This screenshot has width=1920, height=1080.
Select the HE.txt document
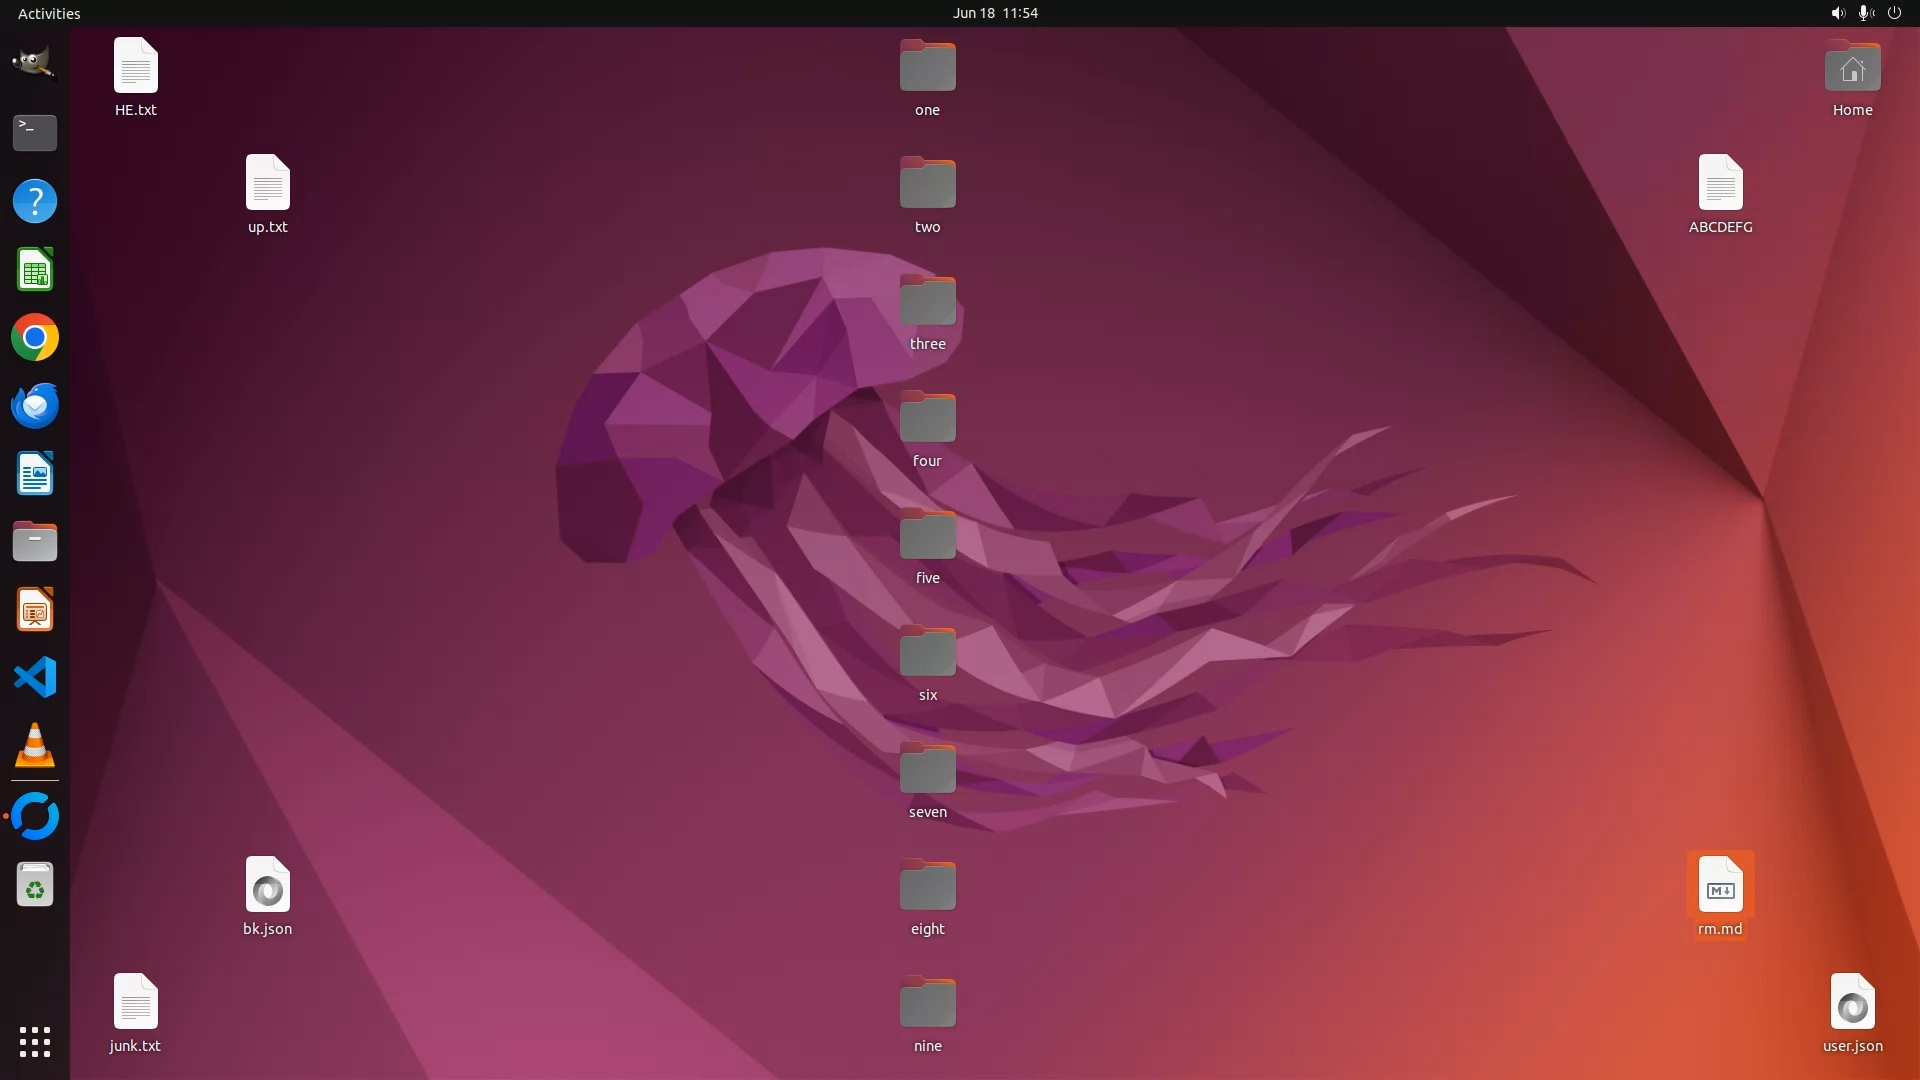[x=135, y=67]
